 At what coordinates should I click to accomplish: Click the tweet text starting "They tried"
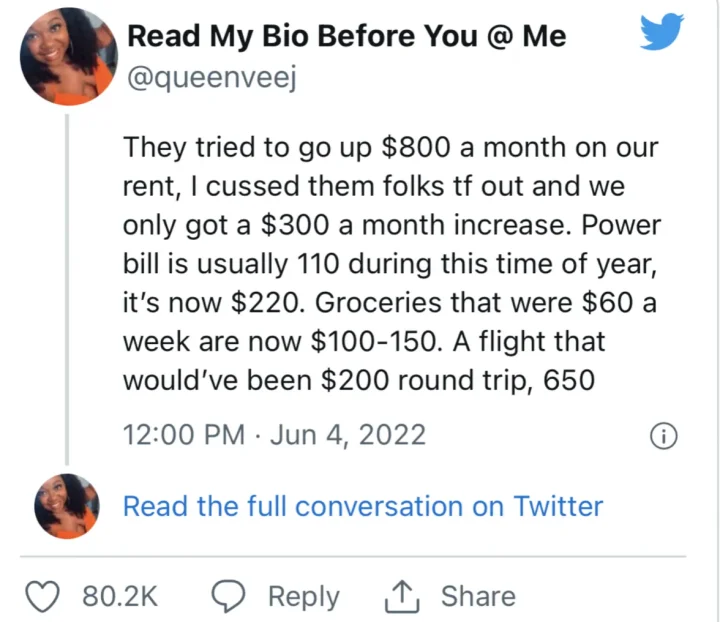pyautogui.click(x=390, y=148)
